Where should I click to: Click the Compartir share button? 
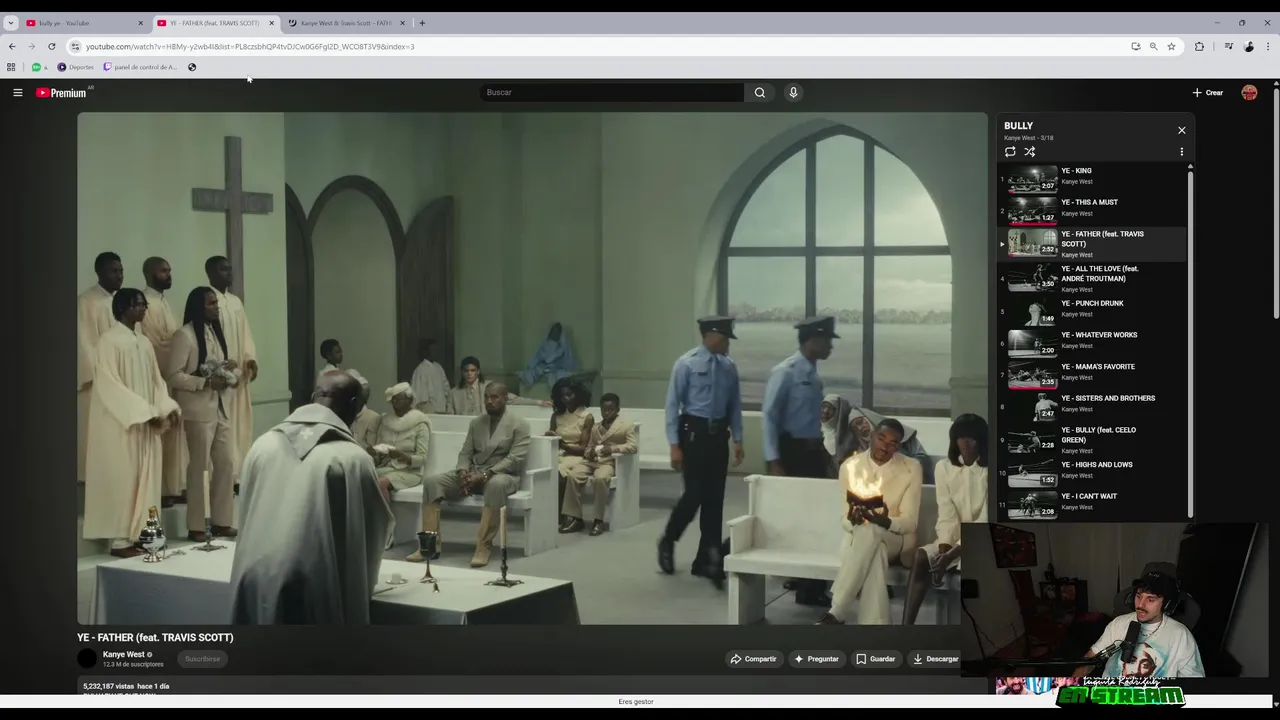(753, 659)
